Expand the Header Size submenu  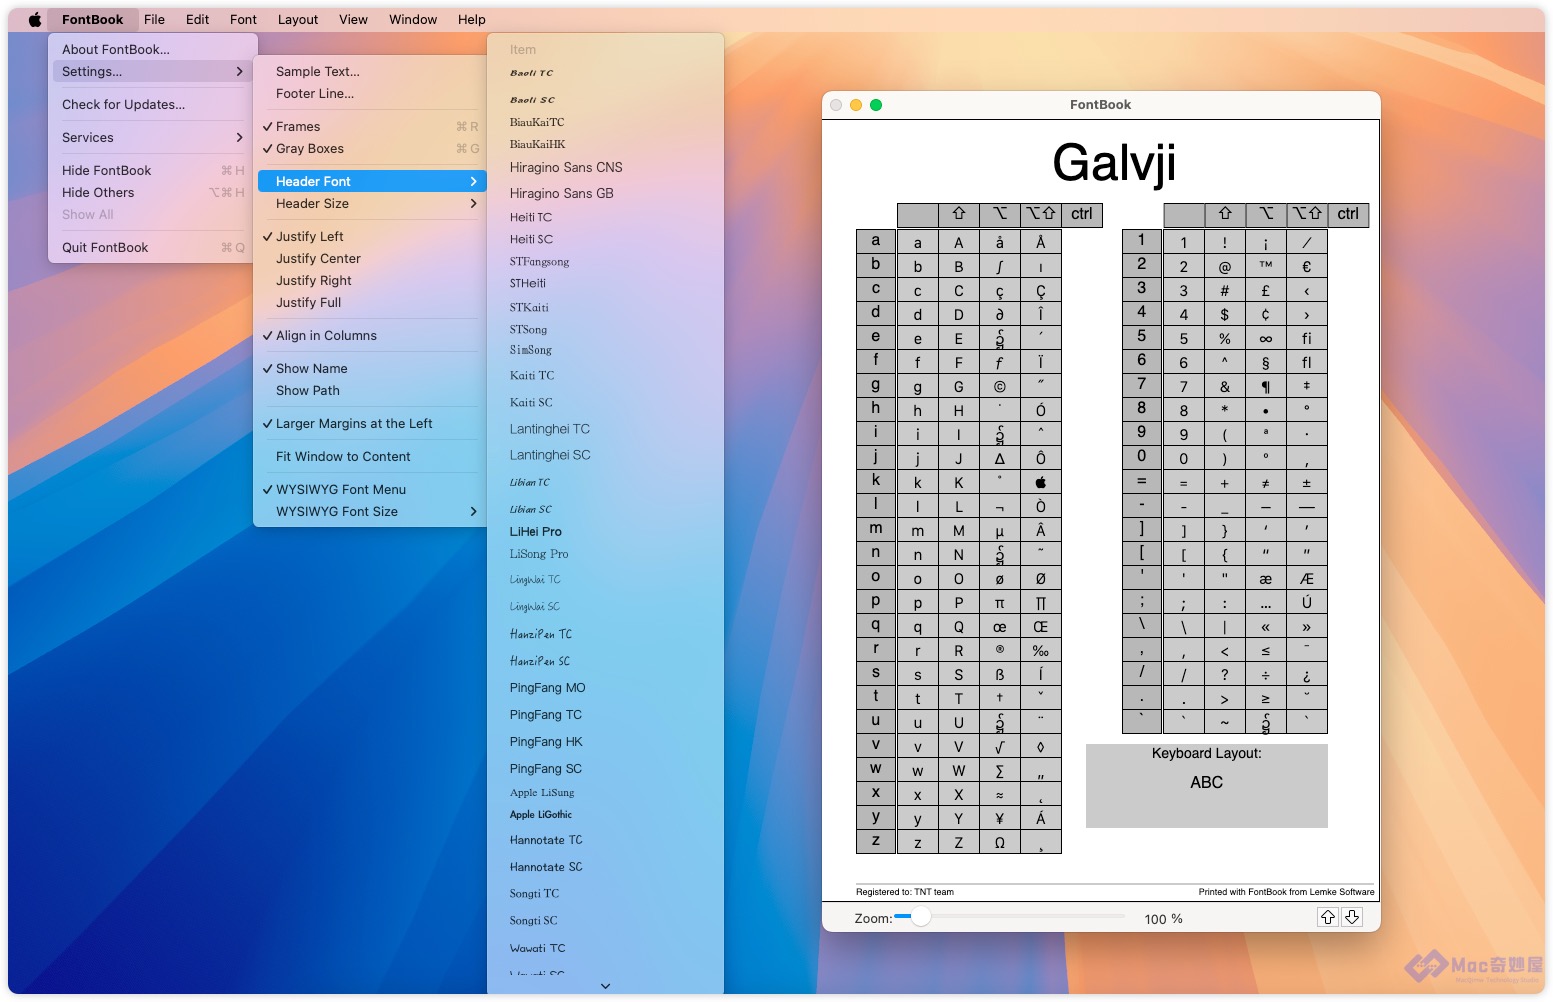coord(370,203)
